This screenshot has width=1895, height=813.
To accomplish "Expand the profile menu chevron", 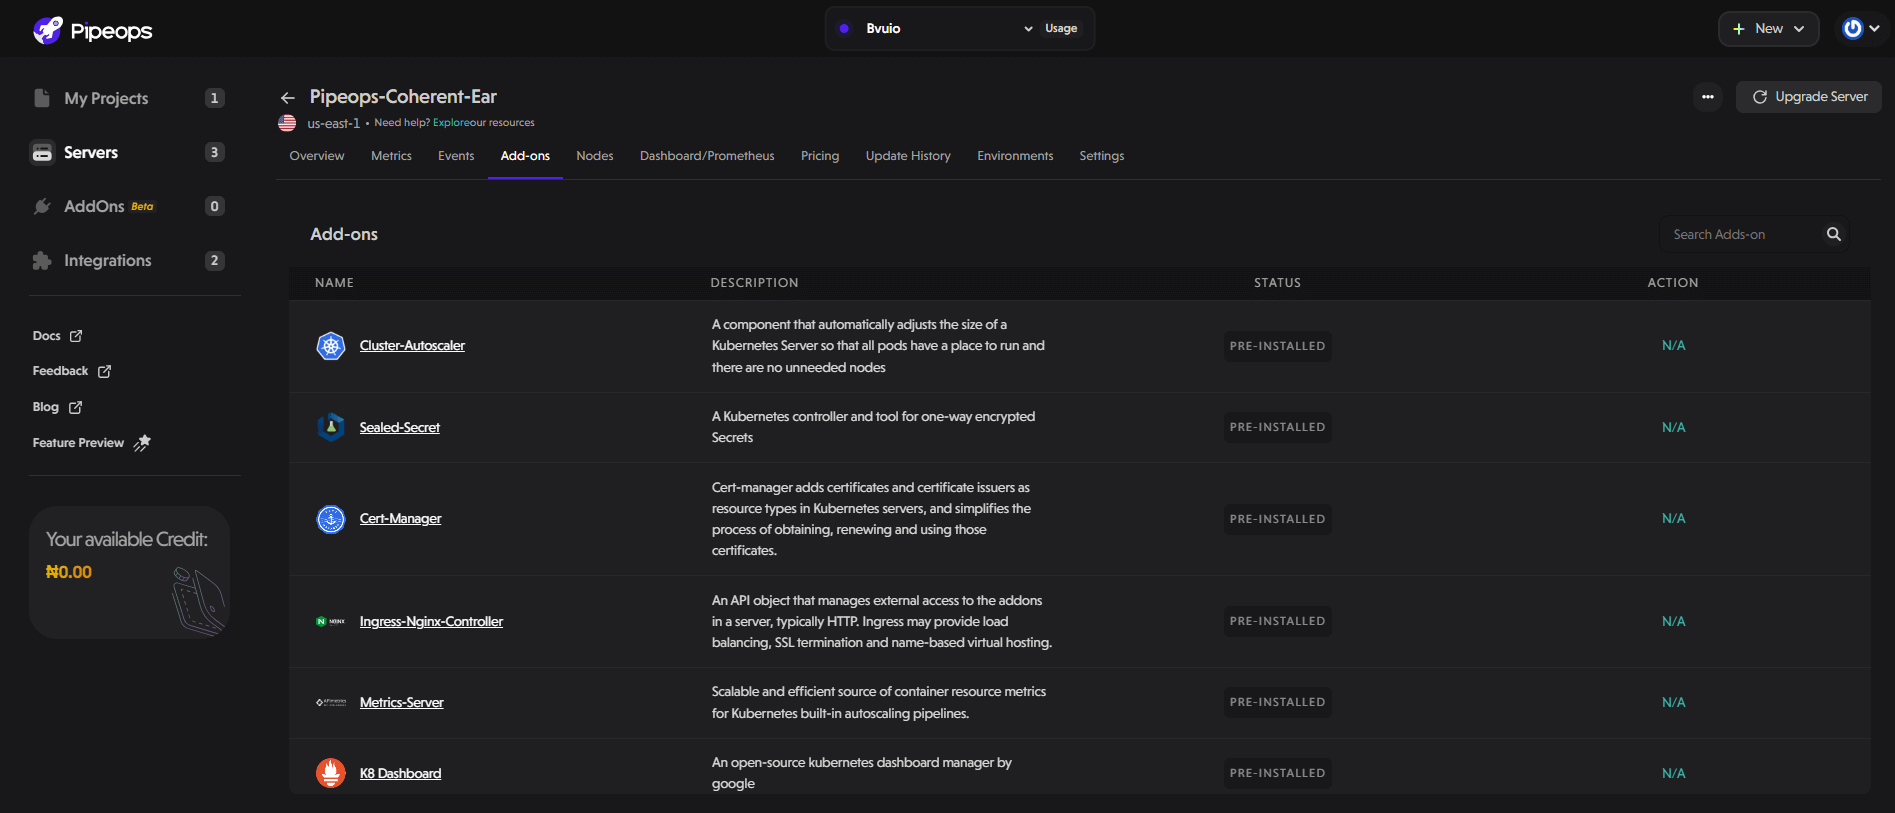I will 1875,29.
